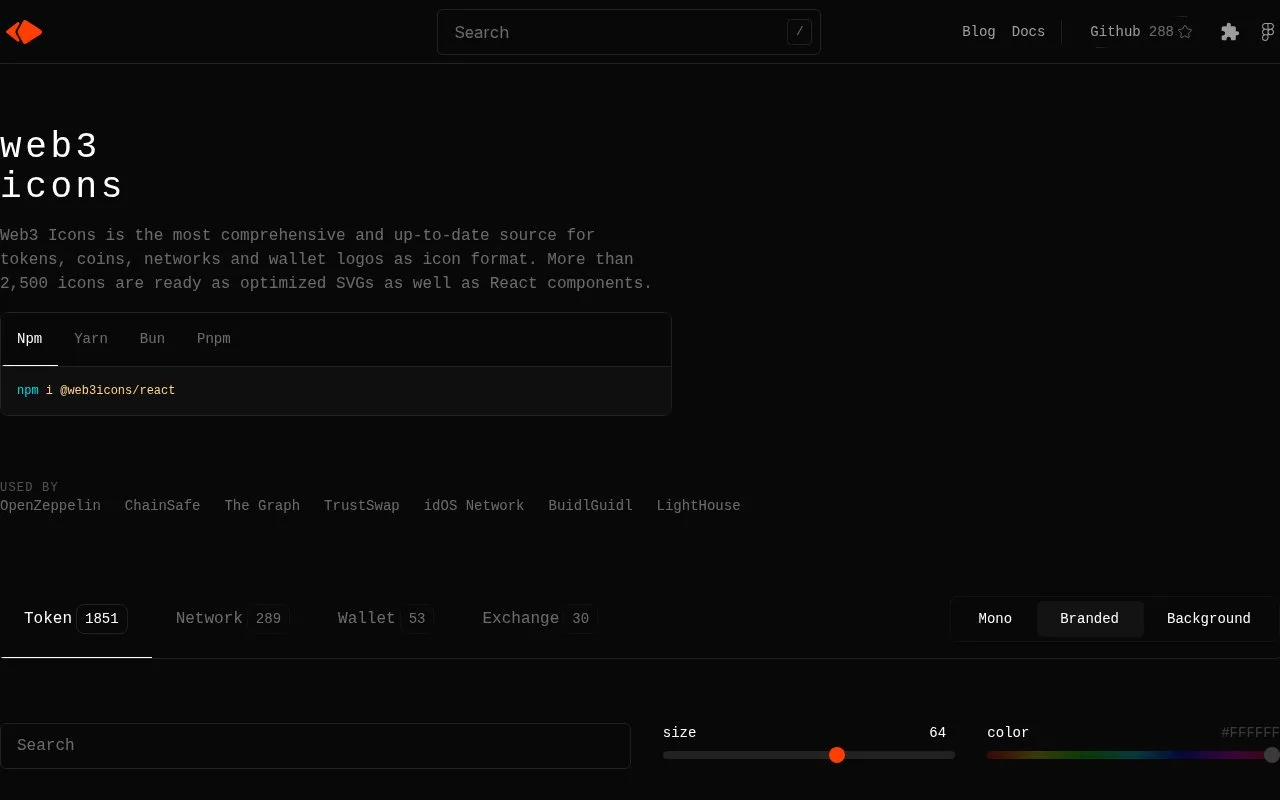Open the Docs link
1280x800 pixels.
point(1028,32)
